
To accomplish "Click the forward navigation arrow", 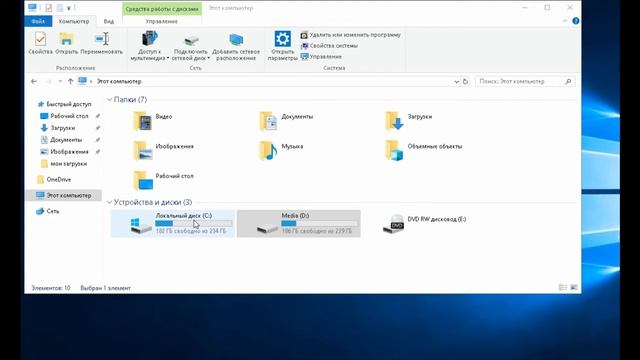I will [x=49, y=82].
